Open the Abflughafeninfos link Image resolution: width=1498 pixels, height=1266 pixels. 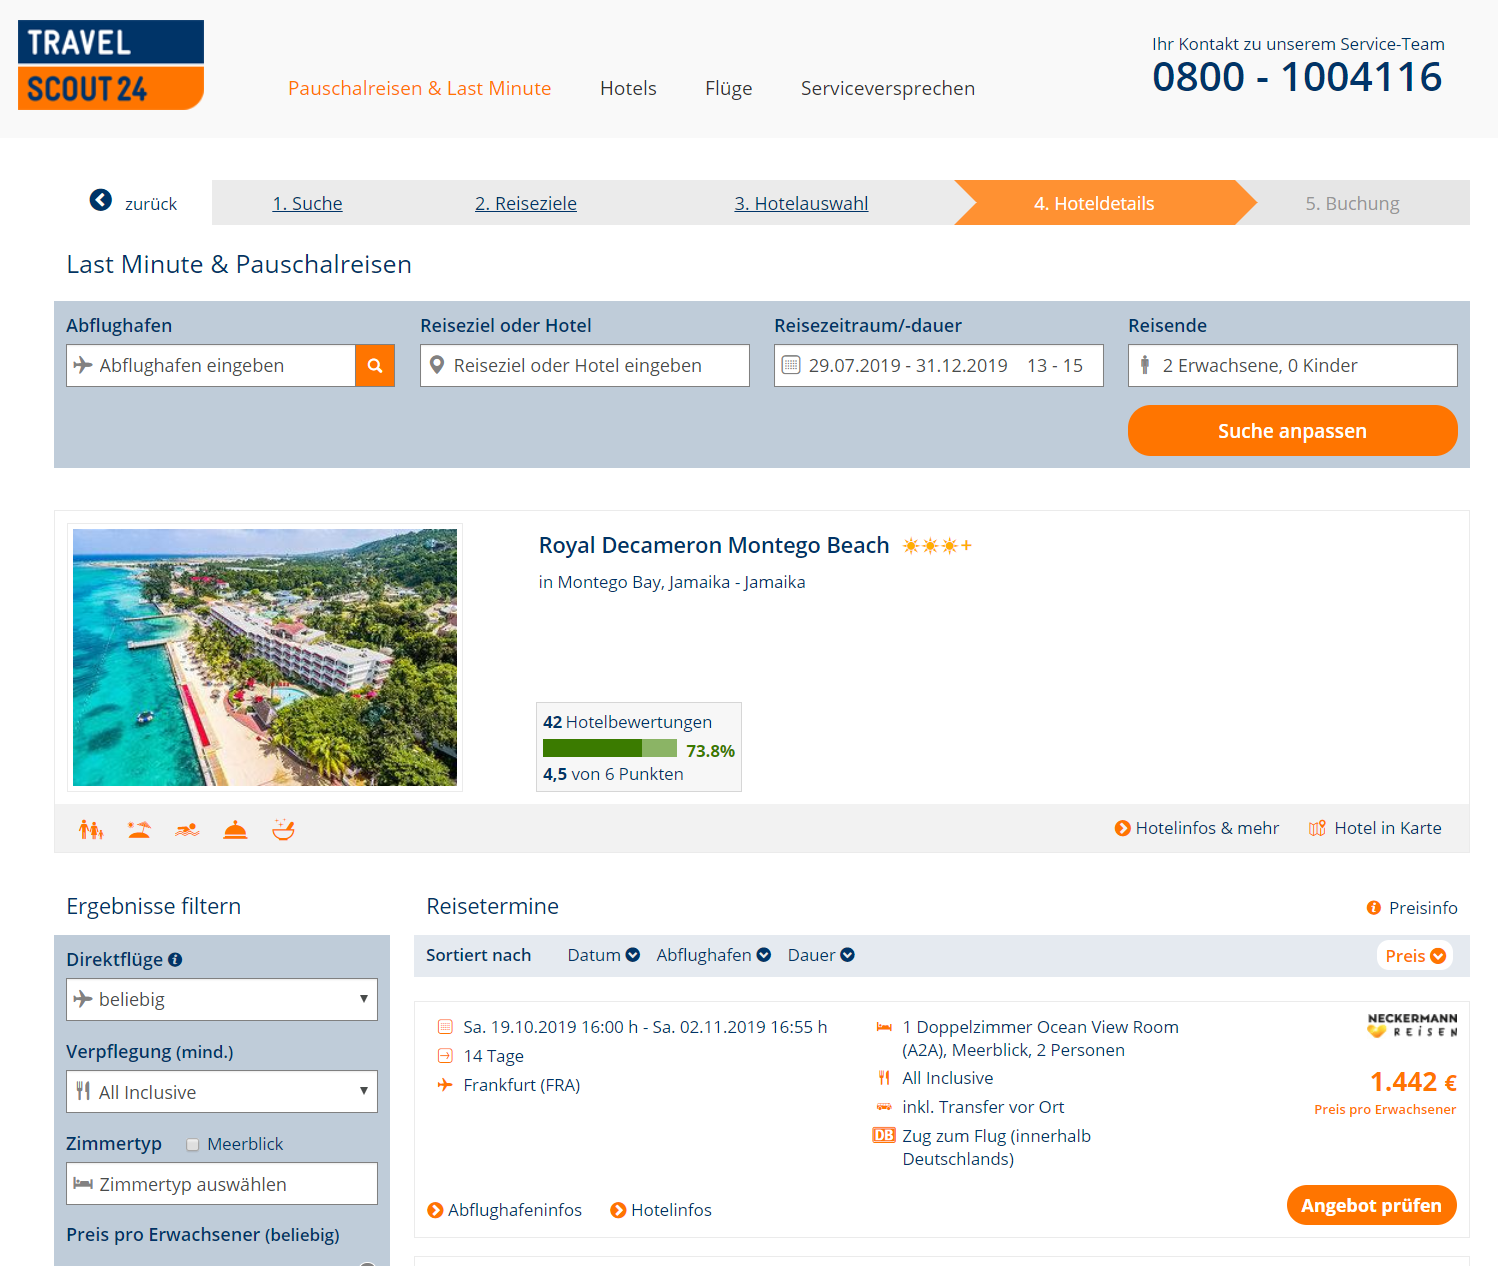(x=504, y=1210)
